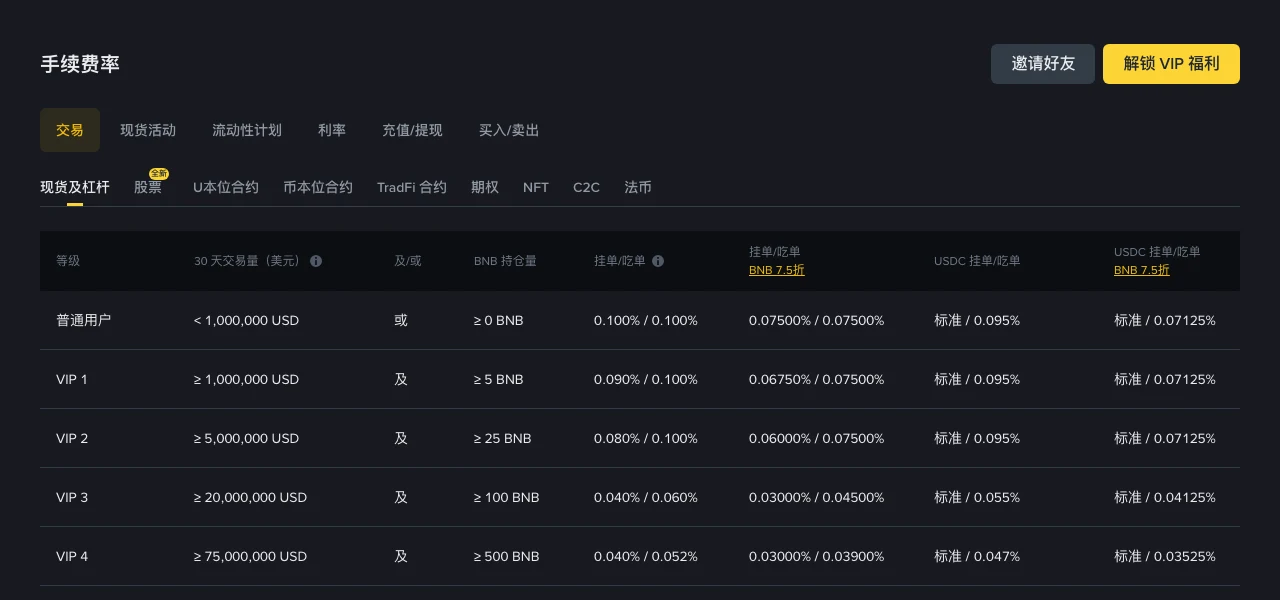This screenshot has height=600, width=1280.
Task: Switch to the 期权 sub-tab
Action: tap(485, 187)
